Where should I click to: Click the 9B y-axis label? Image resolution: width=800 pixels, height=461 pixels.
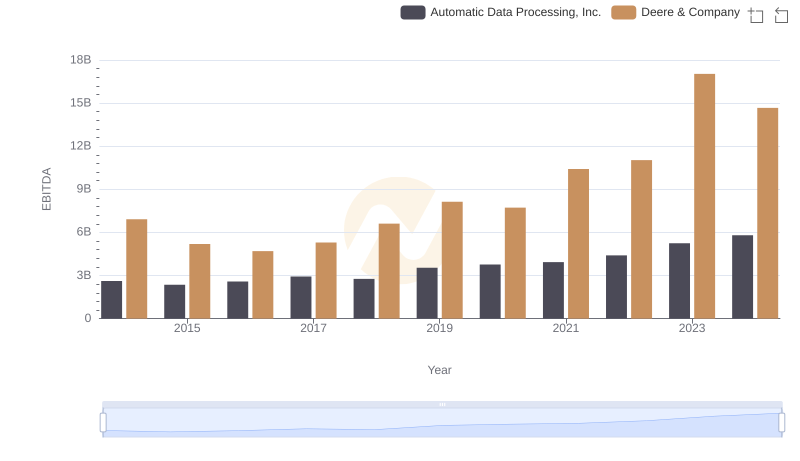coord(84,189)
